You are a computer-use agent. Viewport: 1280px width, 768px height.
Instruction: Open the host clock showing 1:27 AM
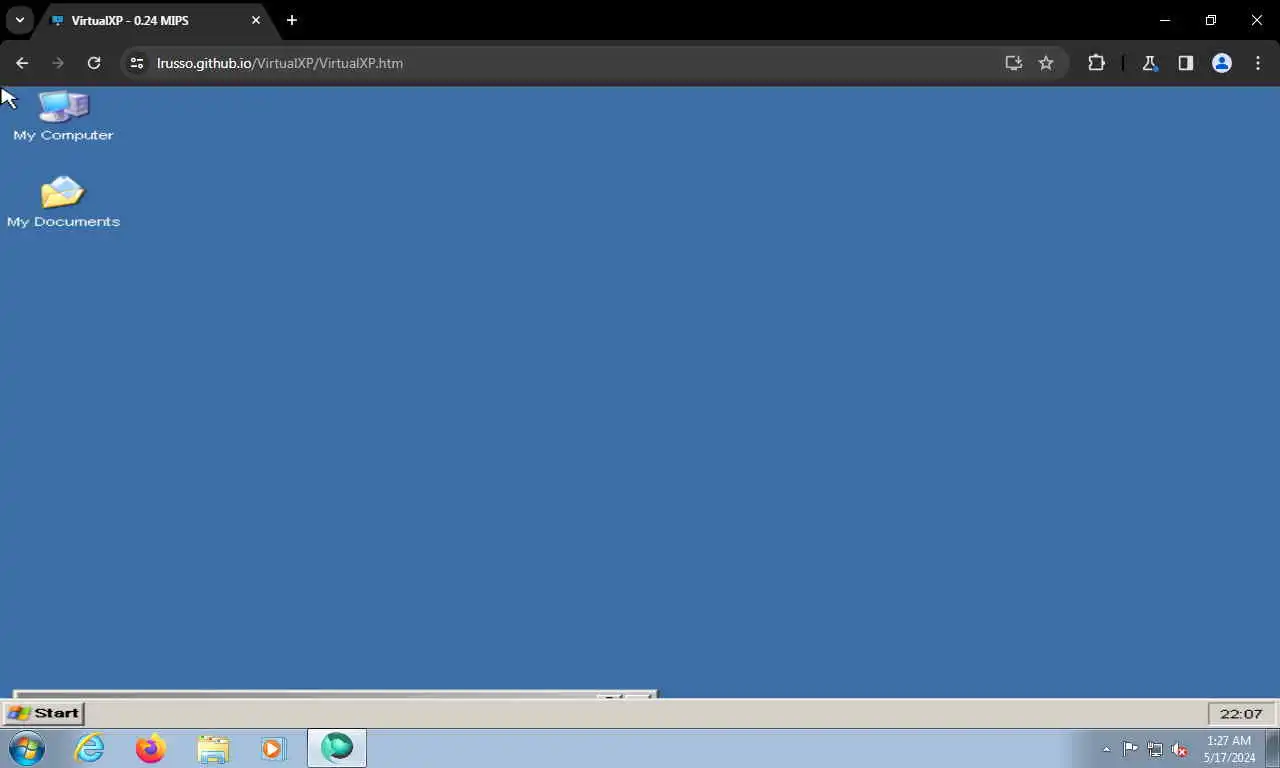tap(1229, 749)
